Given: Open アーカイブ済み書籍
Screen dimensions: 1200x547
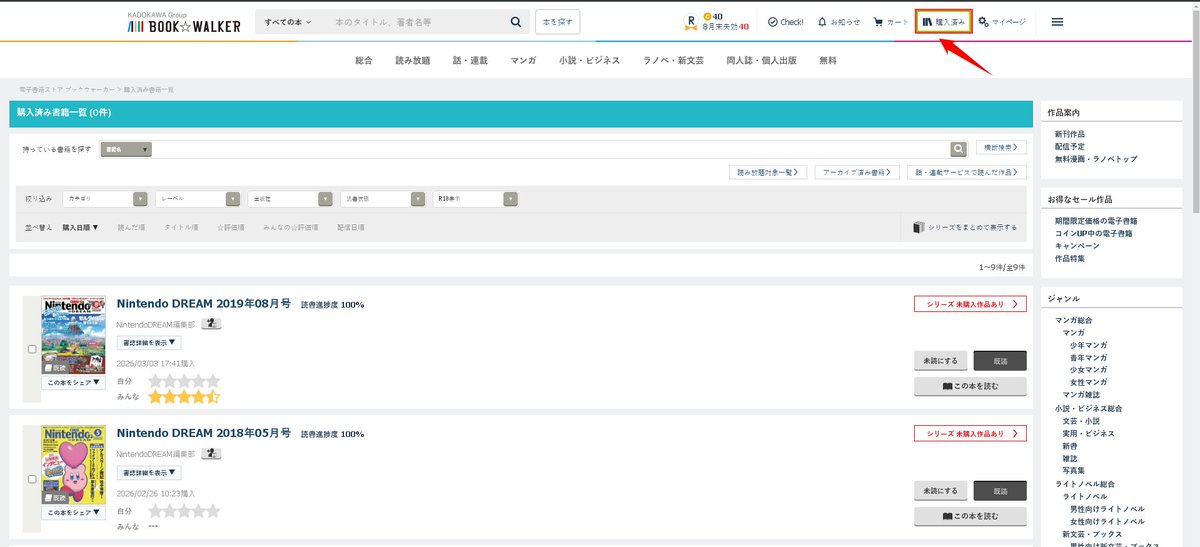Looking at the screenshot, I should point(858,172).
